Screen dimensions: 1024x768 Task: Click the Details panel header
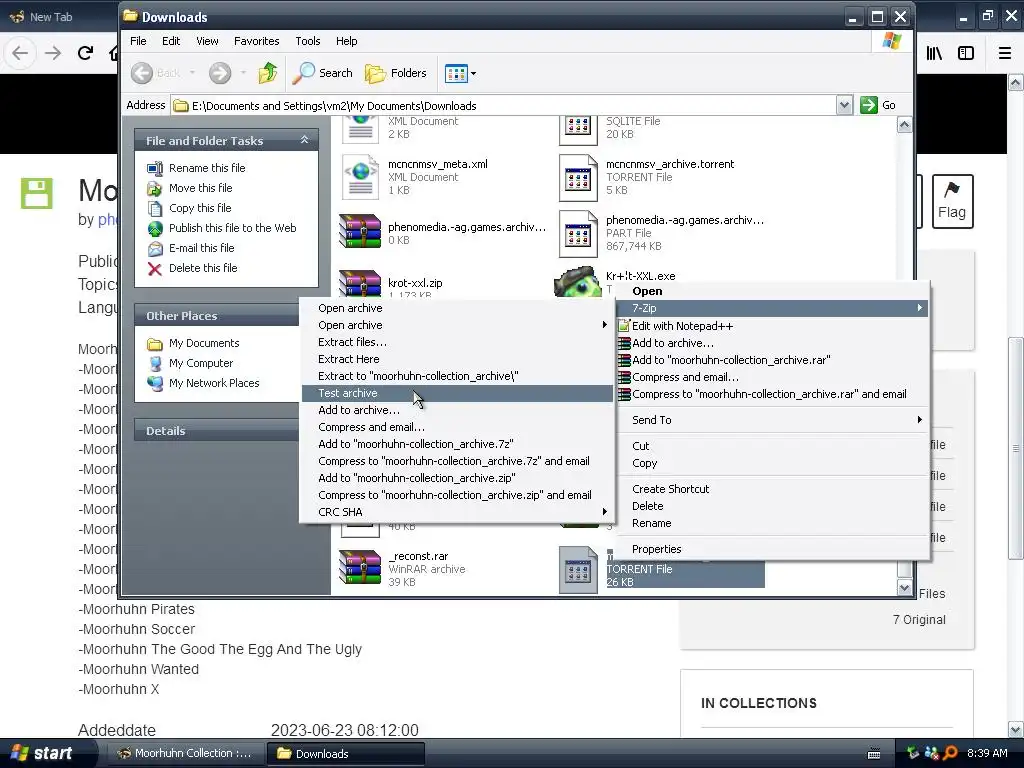pos(217,430)
